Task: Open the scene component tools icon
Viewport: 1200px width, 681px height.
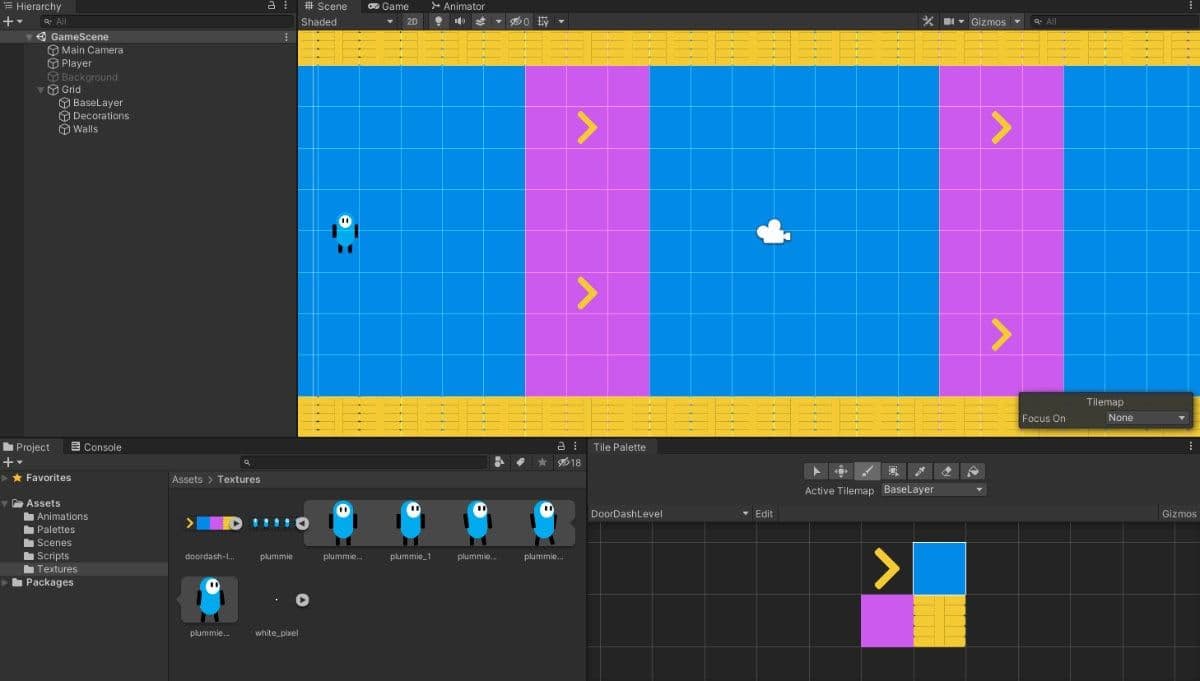Action: coord(927,21)
